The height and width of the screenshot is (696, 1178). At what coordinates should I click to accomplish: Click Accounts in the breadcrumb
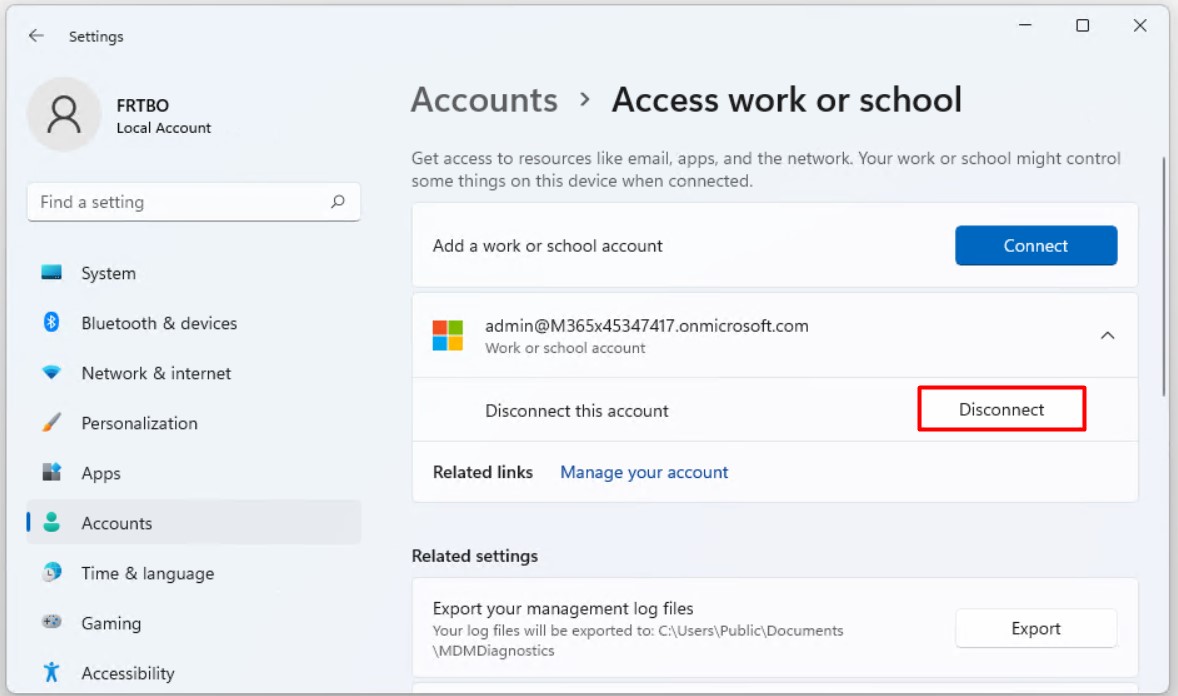[484, 100]
